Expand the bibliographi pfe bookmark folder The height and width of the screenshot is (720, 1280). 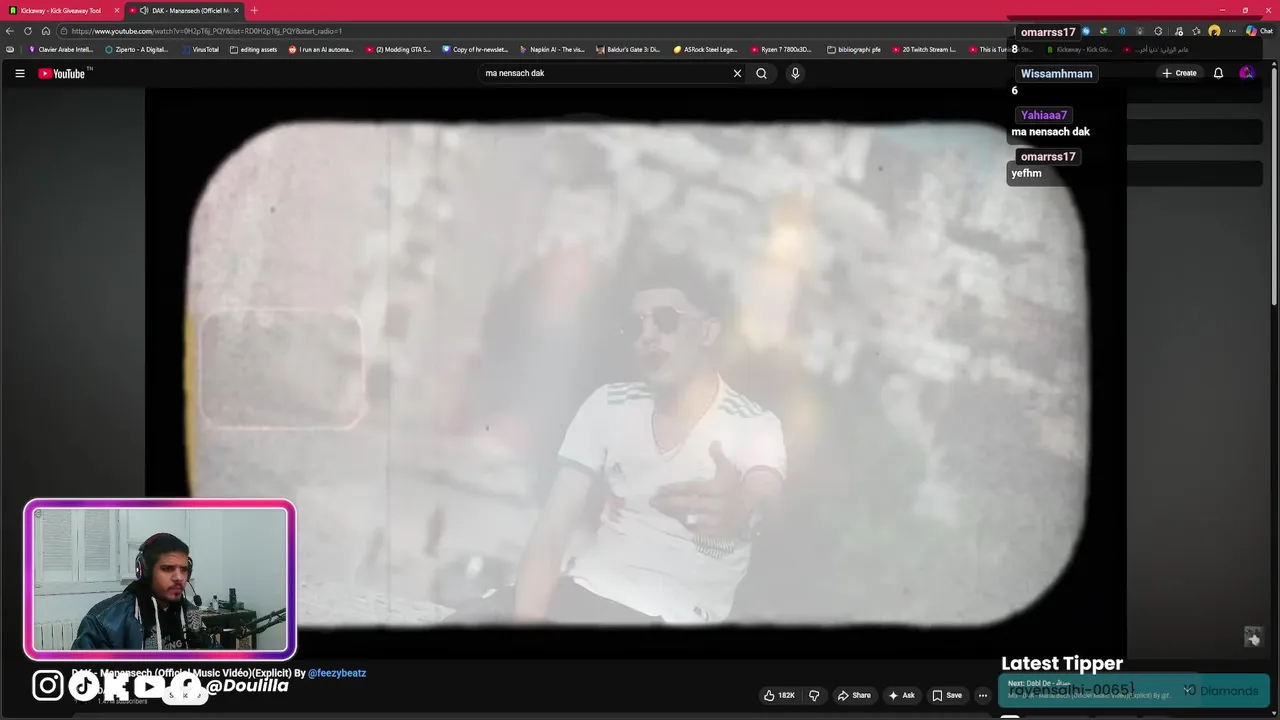click(x=854, y=49)
